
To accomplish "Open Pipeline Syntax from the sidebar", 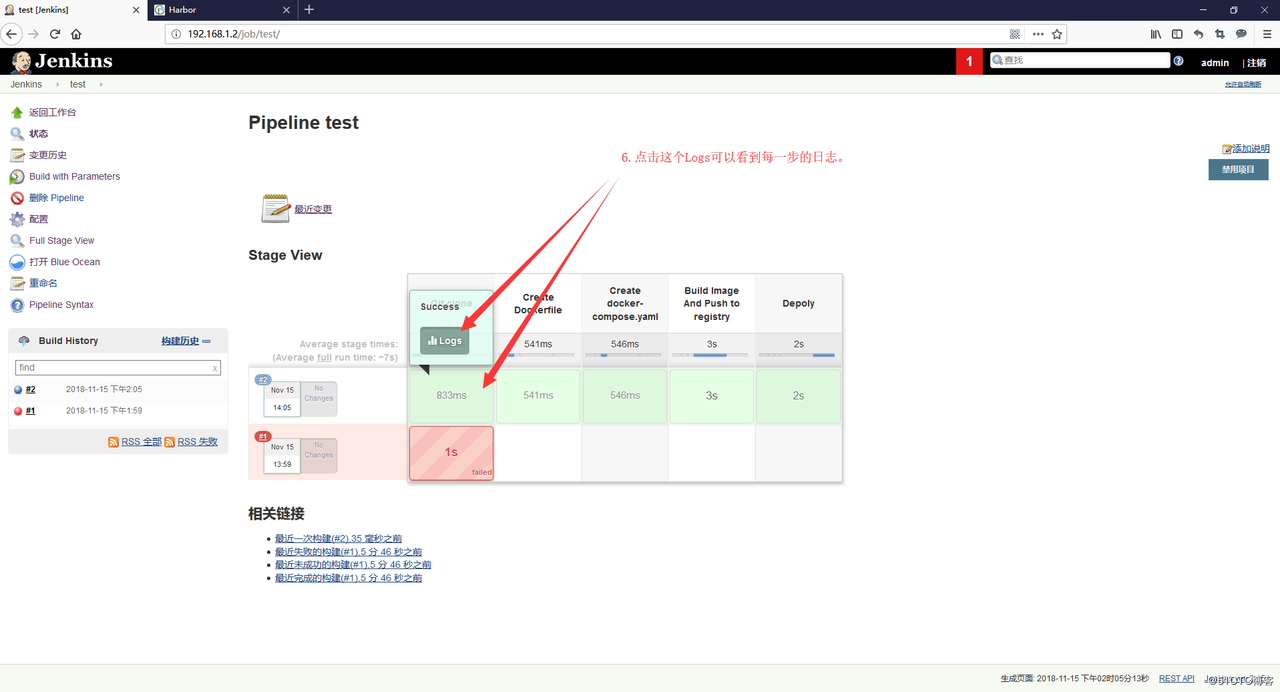I will [x=61, y=305].
